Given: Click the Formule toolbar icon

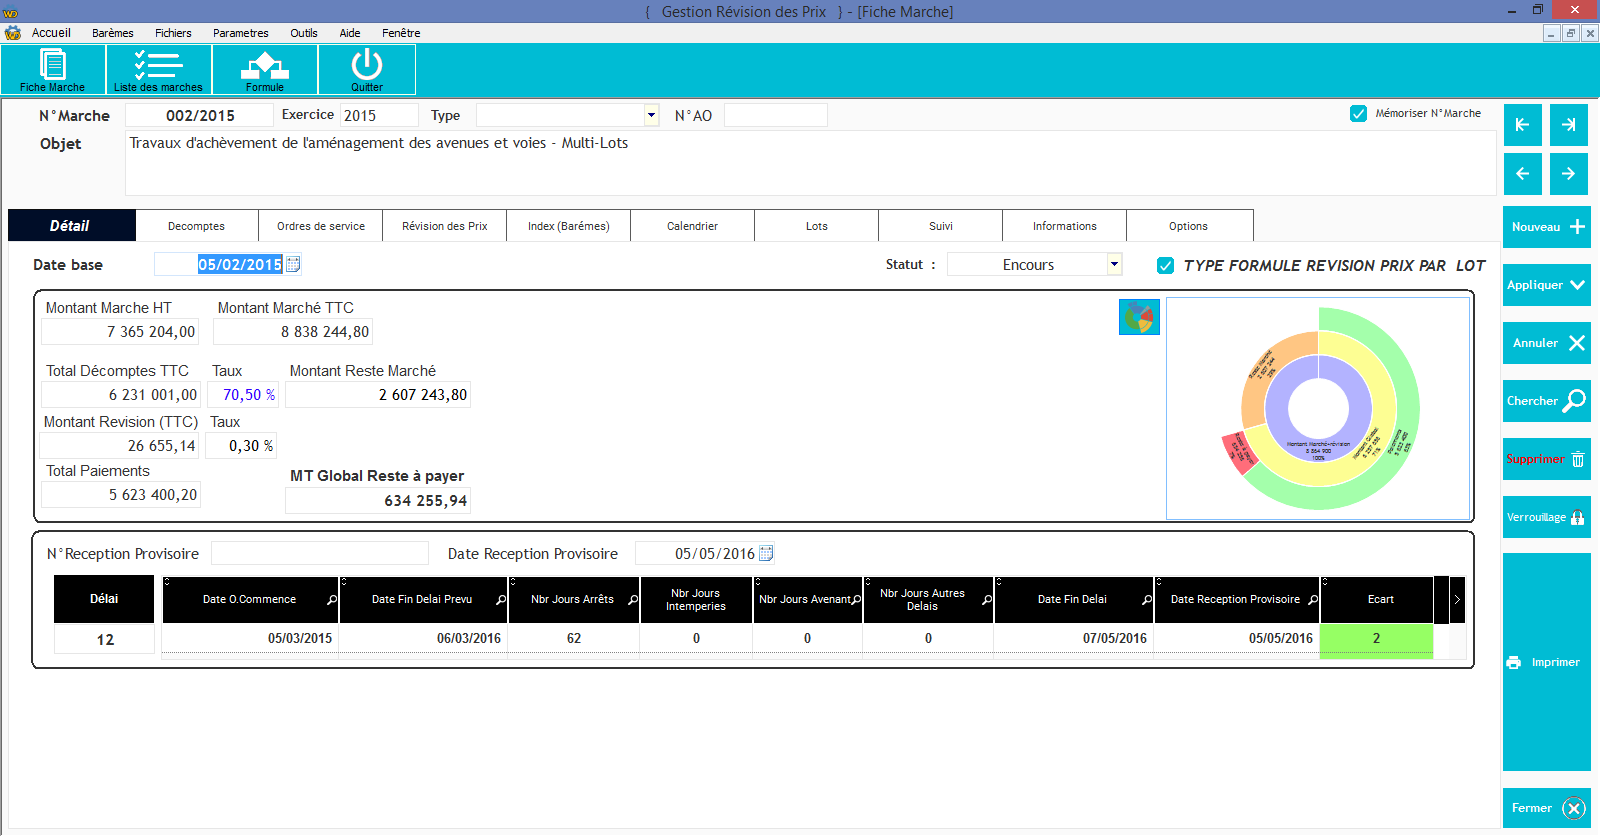Looking at the screenshot, I should (264, 69).
